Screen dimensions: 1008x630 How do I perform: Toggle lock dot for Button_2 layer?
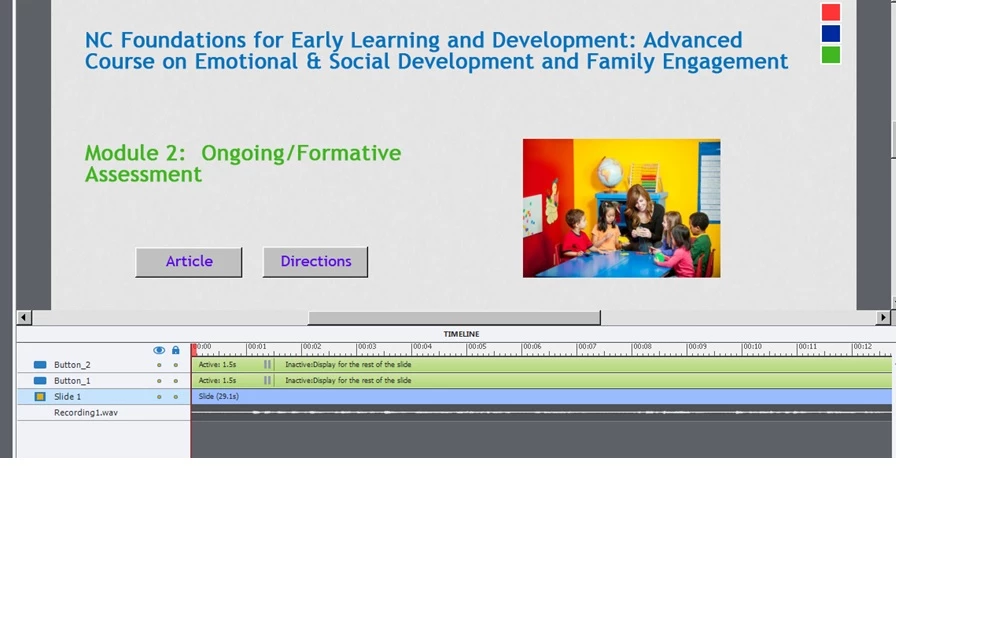click(176, 365)
